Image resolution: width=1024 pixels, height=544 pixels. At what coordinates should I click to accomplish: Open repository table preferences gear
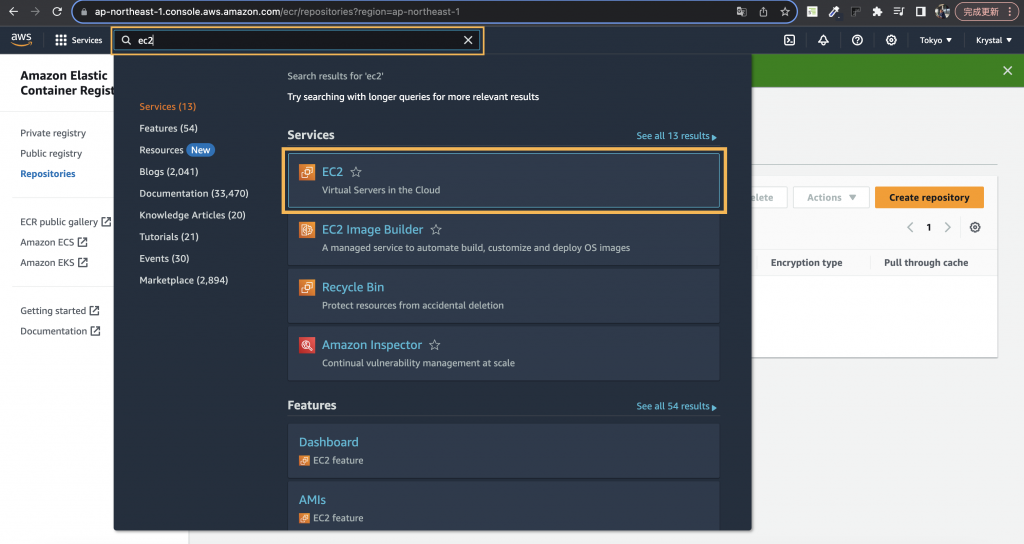(x=975, y=227)
